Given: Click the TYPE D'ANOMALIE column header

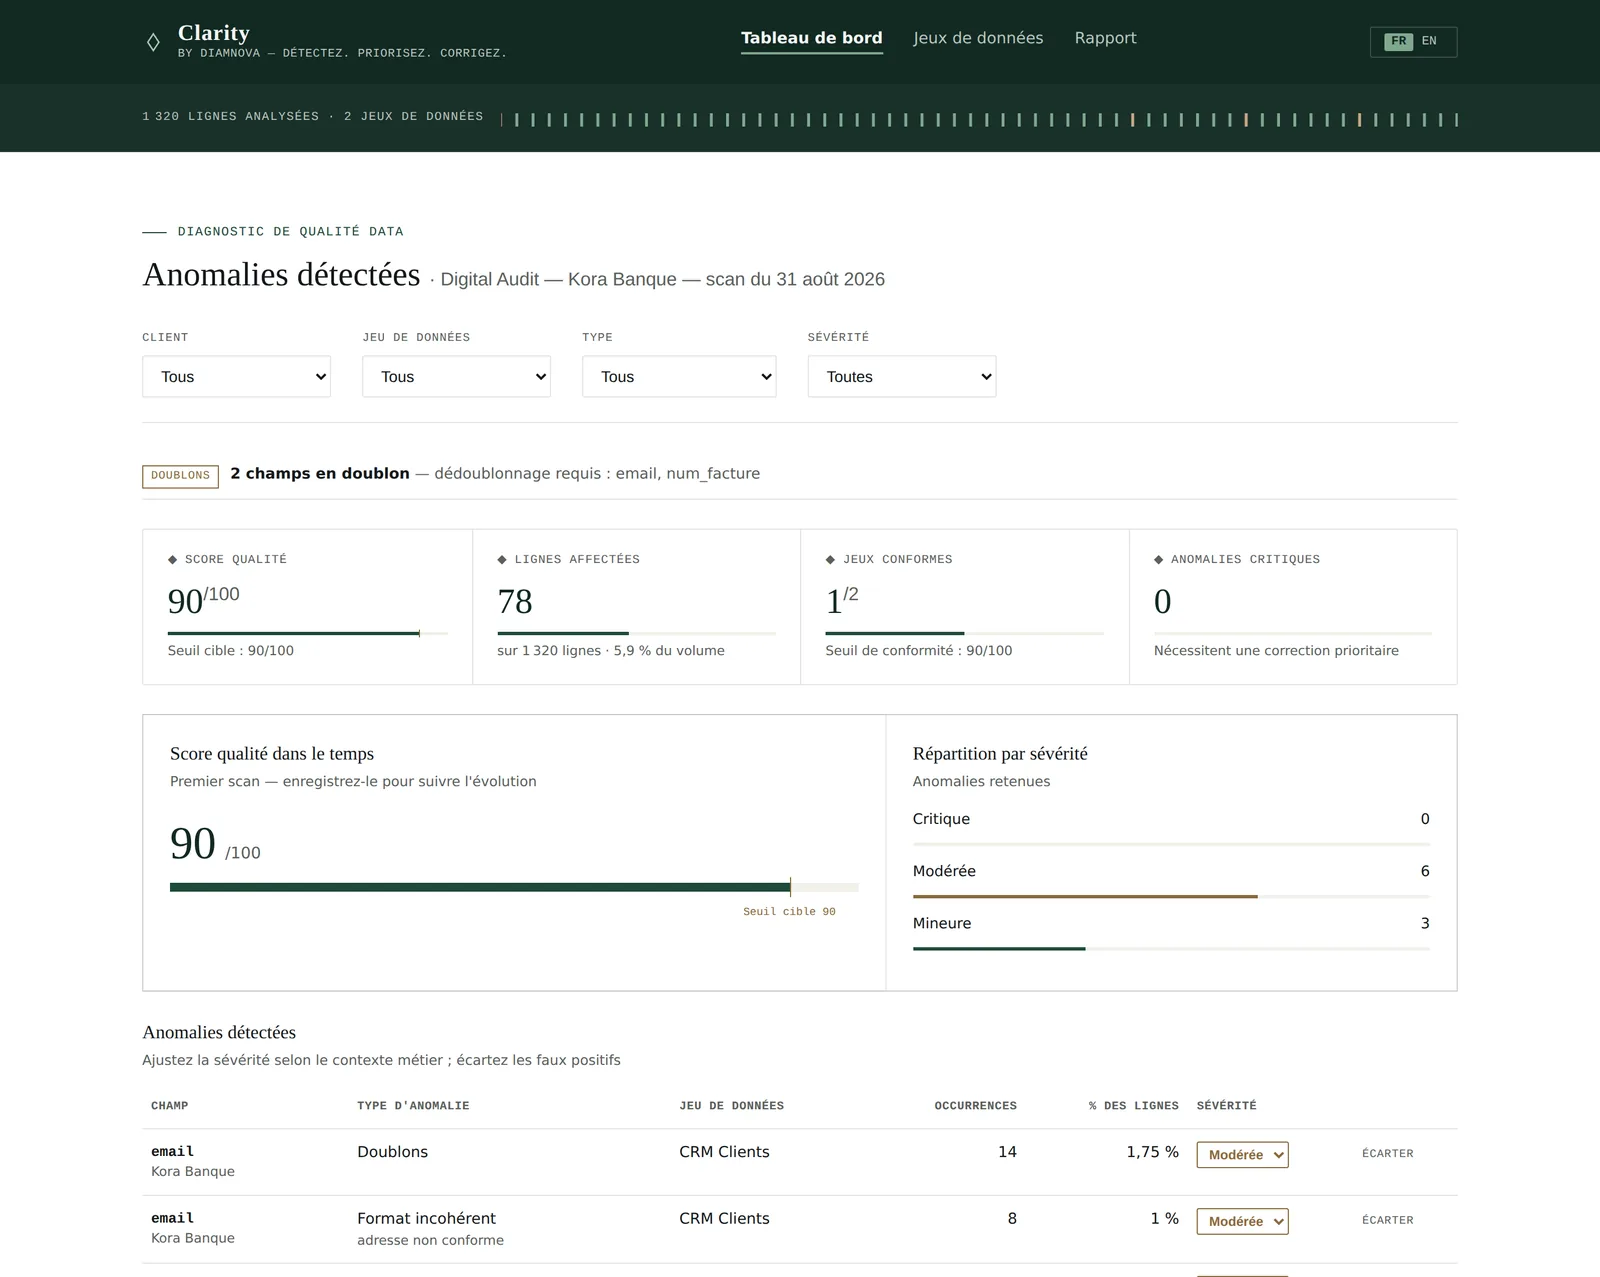Looking at the screenshot, I should click(413, 1106).
